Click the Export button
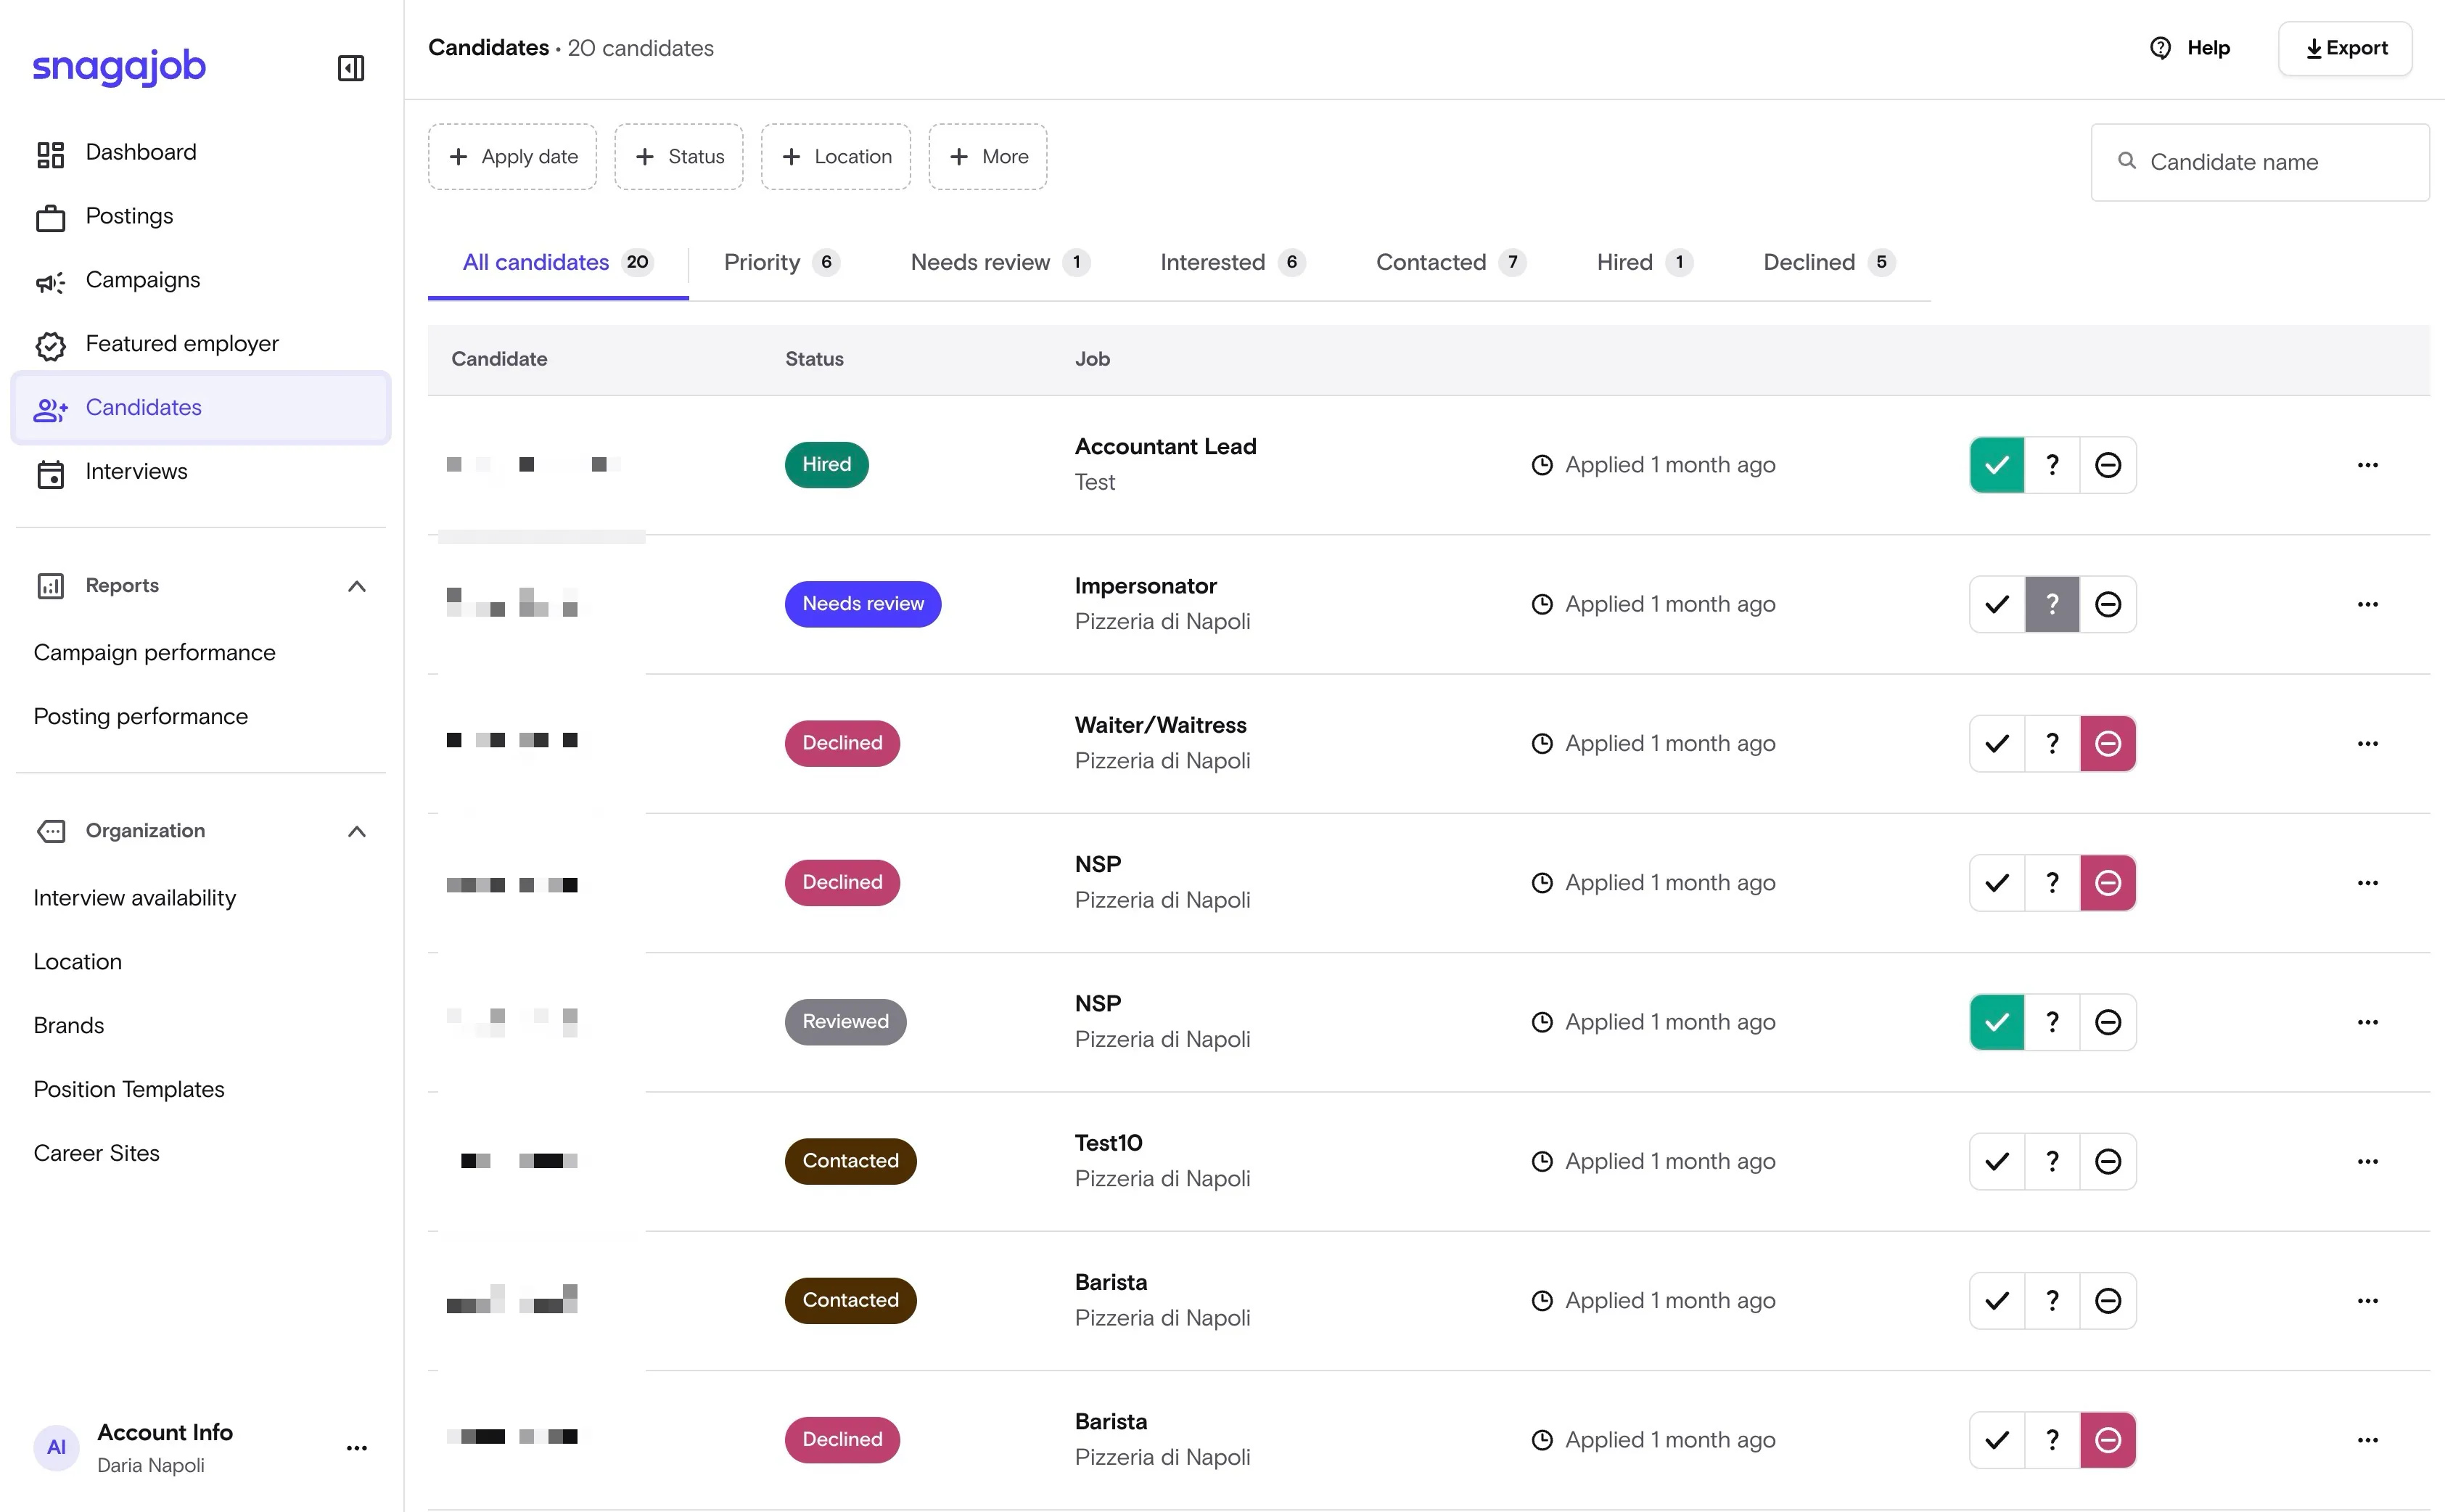Viewport: 2445px width, 1512px height. pos(2345,48)
